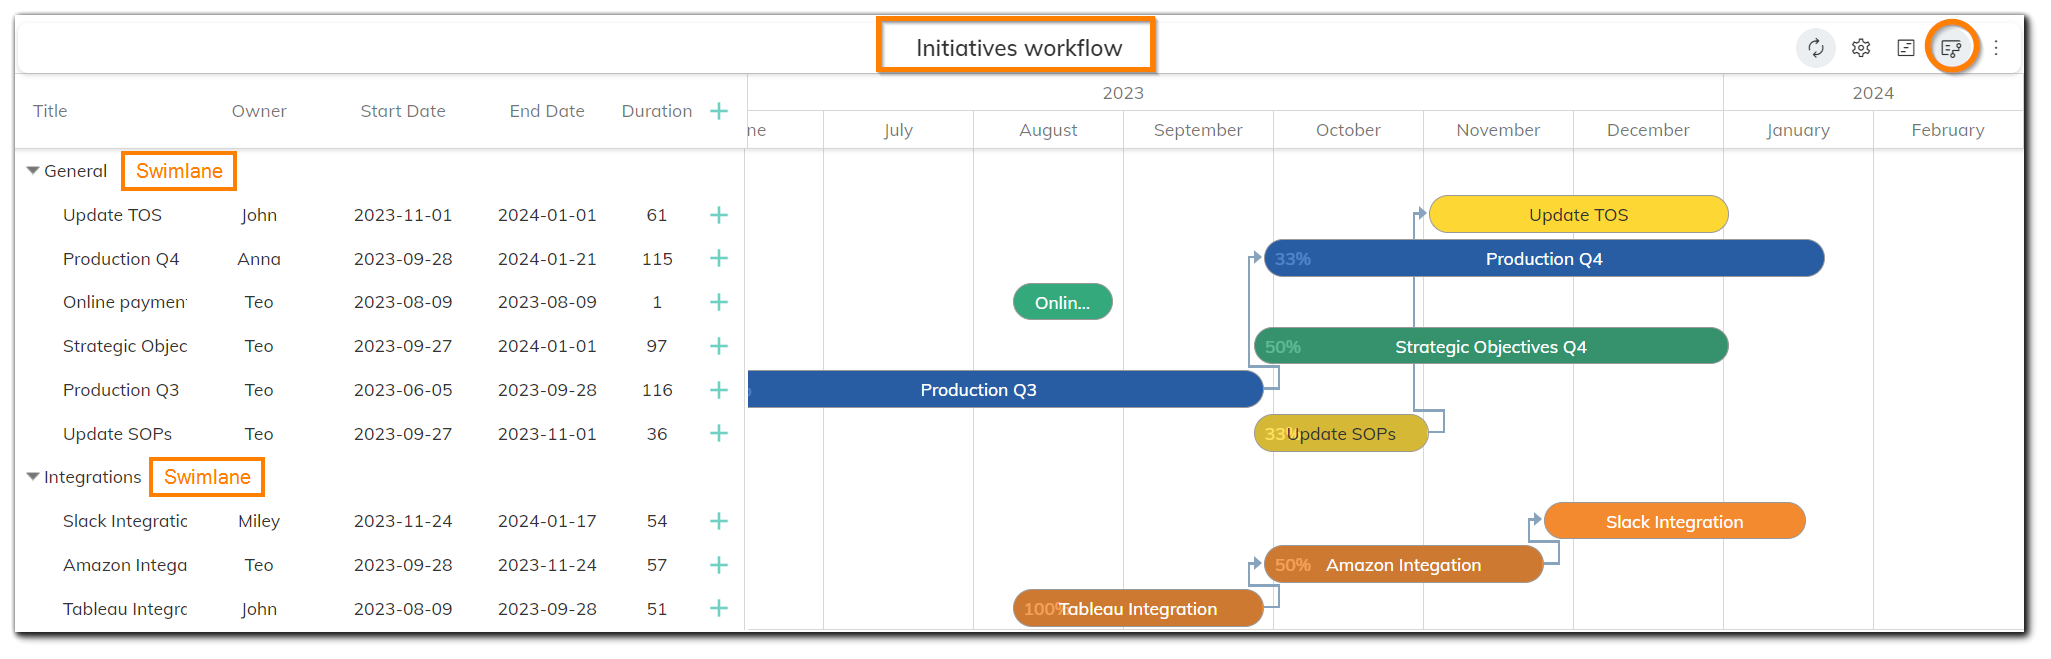The height and width of the screenshot is (659, 2051).
Task: Click the Title column header
Action: click(50, 111)
